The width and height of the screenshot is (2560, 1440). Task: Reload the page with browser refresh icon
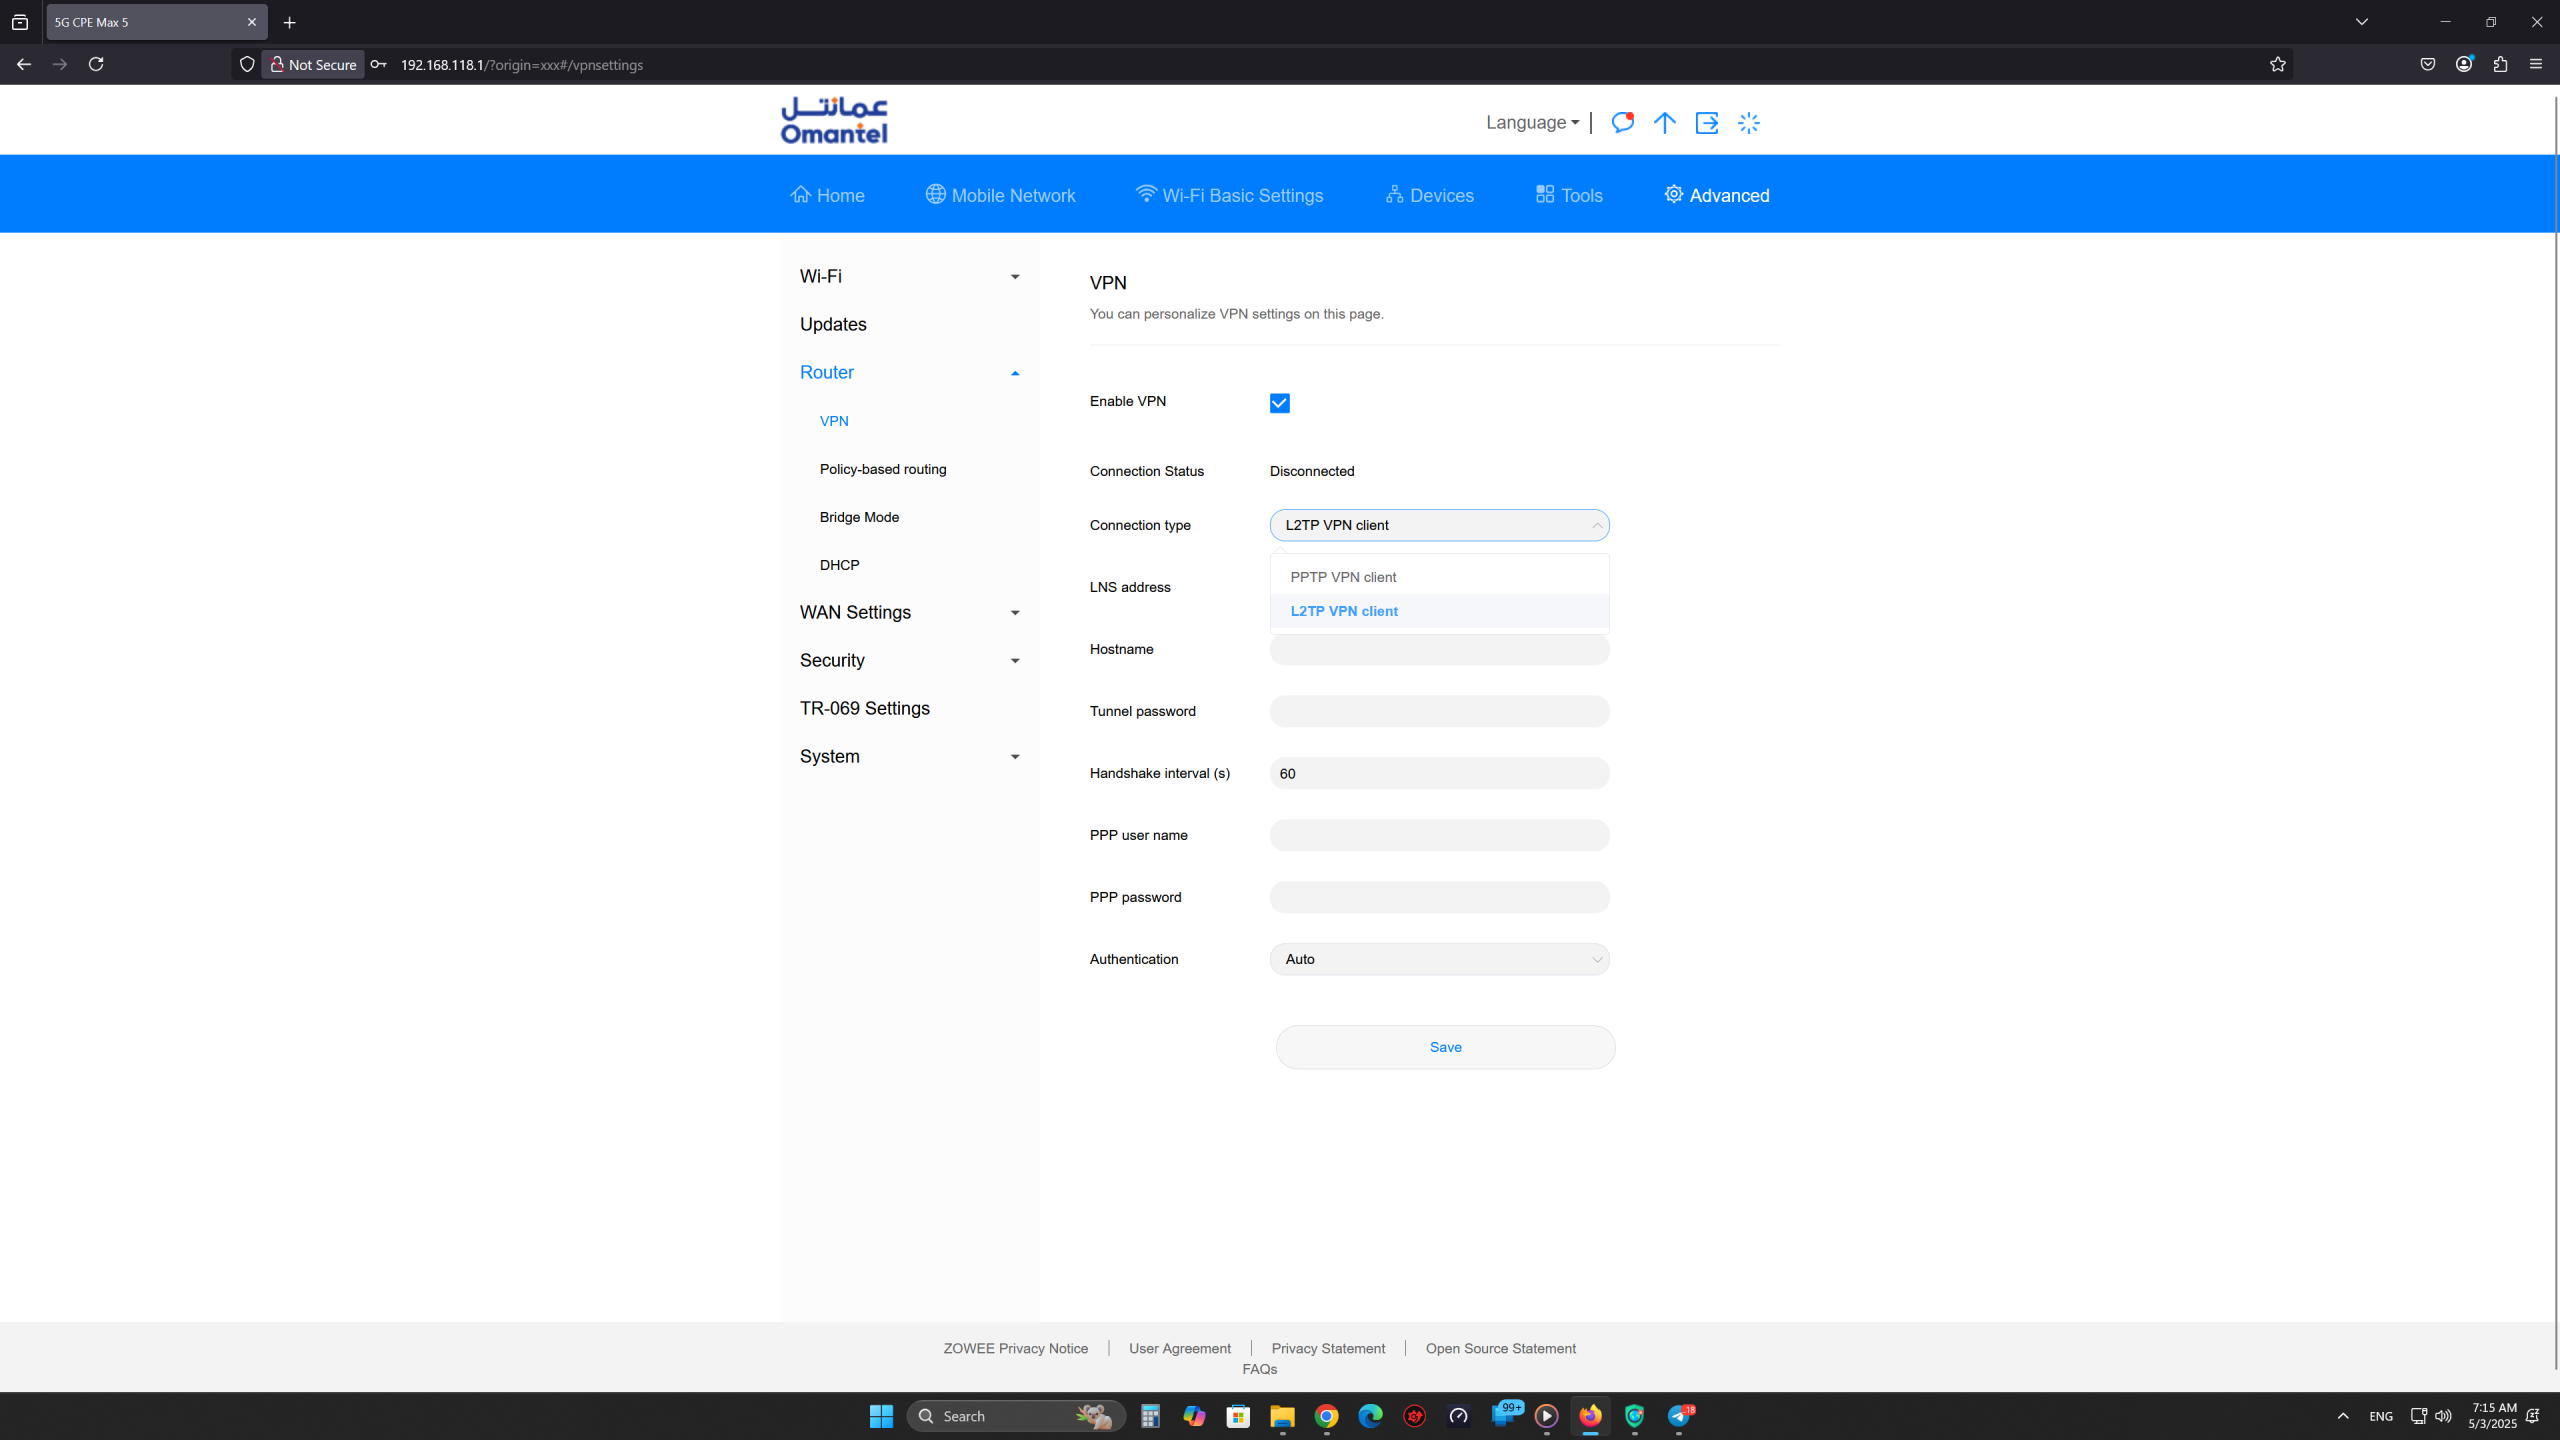coord(96,64)
